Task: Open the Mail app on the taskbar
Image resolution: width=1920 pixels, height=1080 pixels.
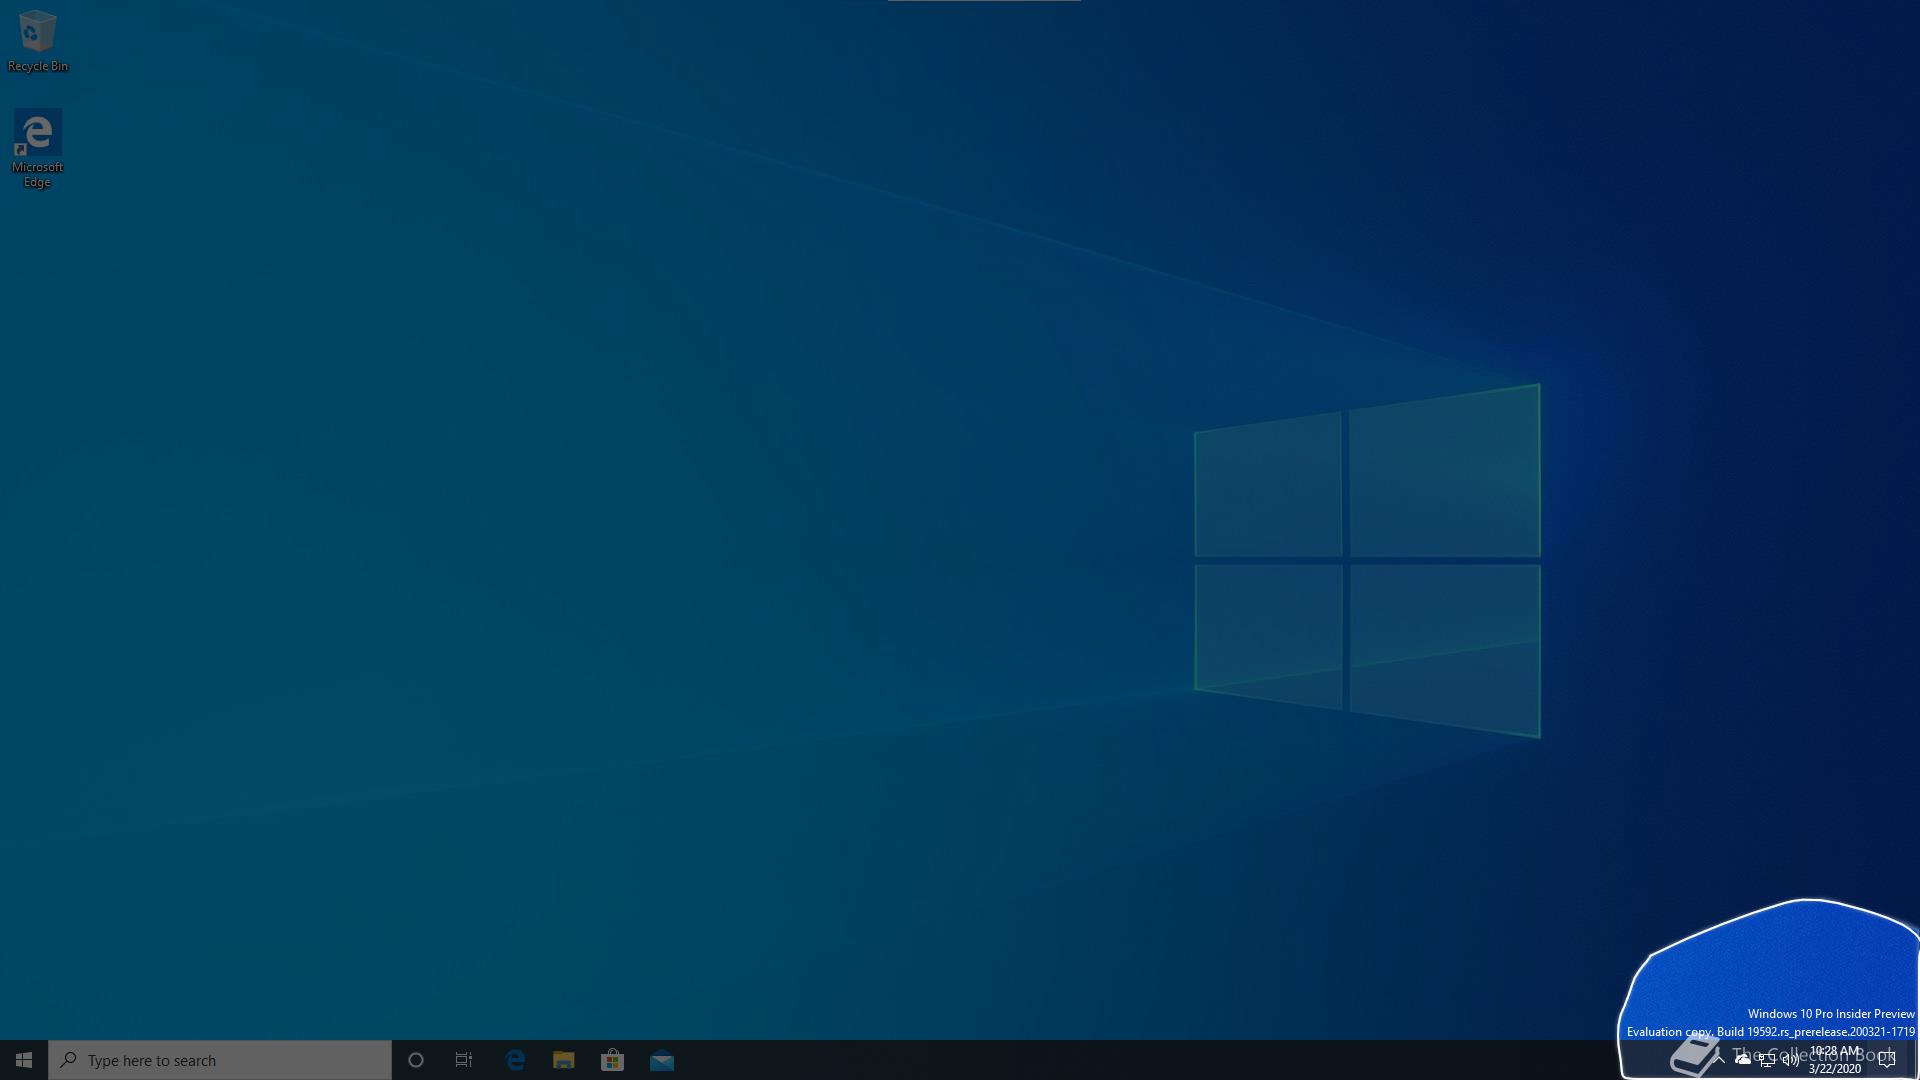Action: [x=661, y=1060]
